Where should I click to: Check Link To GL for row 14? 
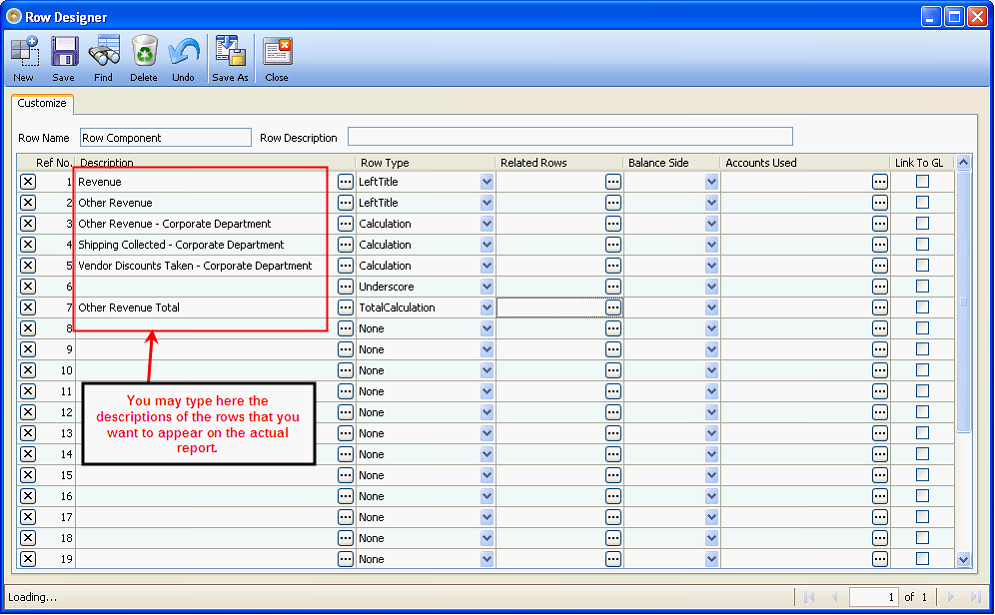[x=923, y=454]
